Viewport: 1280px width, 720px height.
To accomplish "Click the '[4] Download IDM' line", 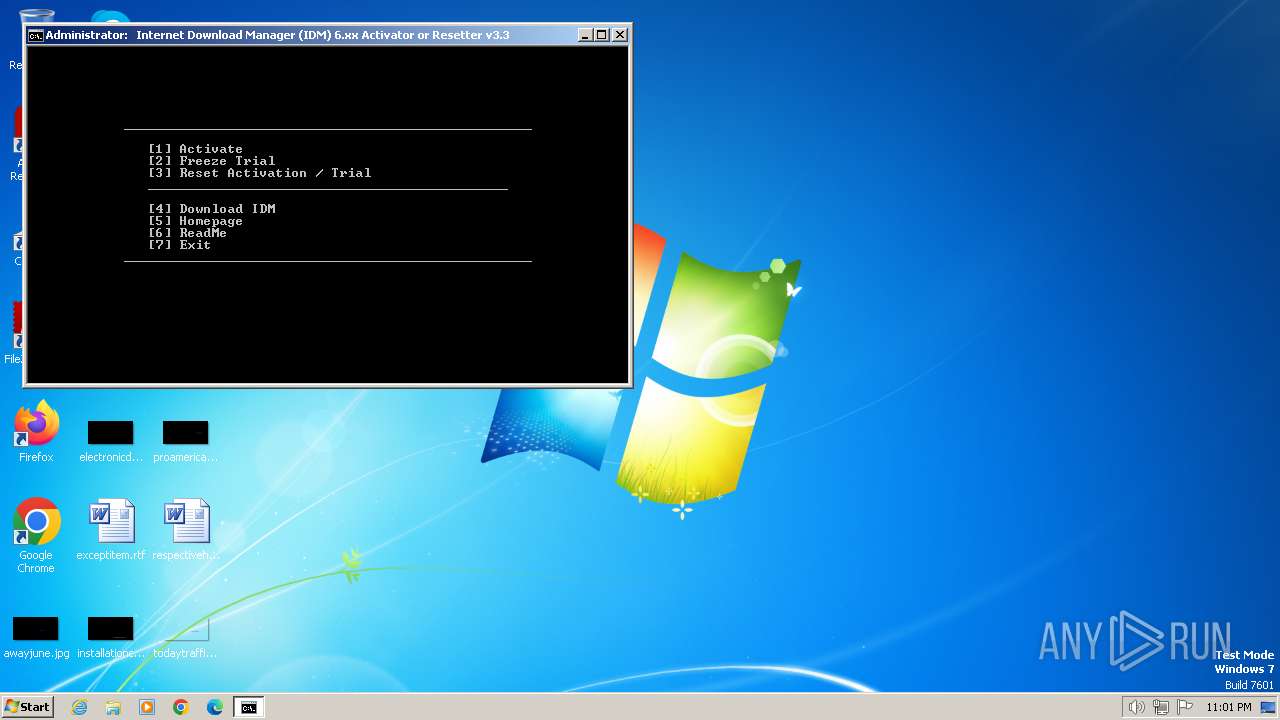I will coord(211,209).
